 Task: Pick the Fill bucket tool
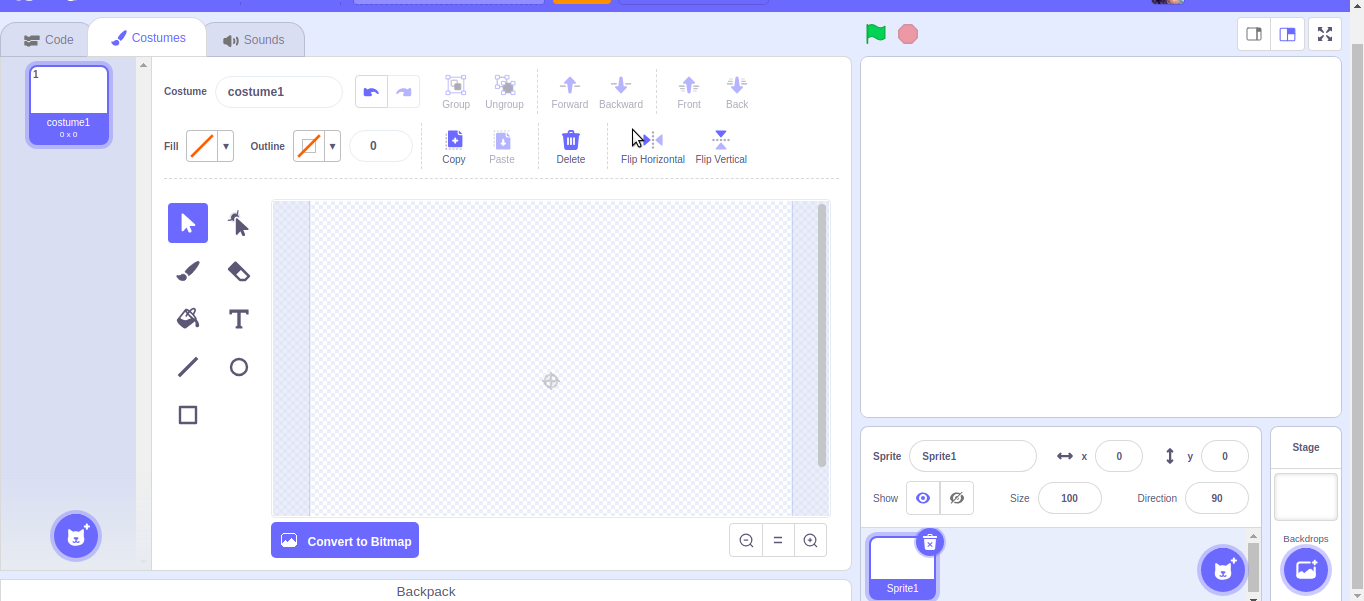pos(187,319)
